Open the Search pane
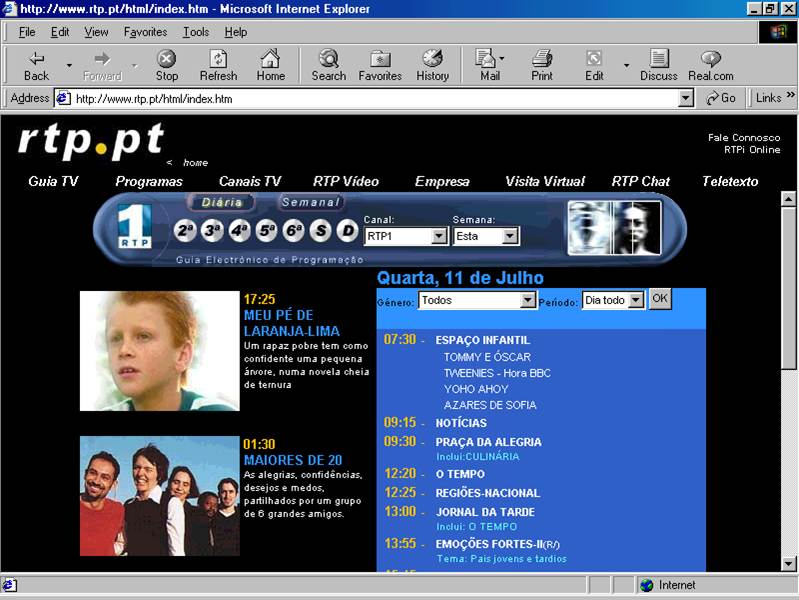The height and width of the screenshot is (600, 799). point(329,66)
